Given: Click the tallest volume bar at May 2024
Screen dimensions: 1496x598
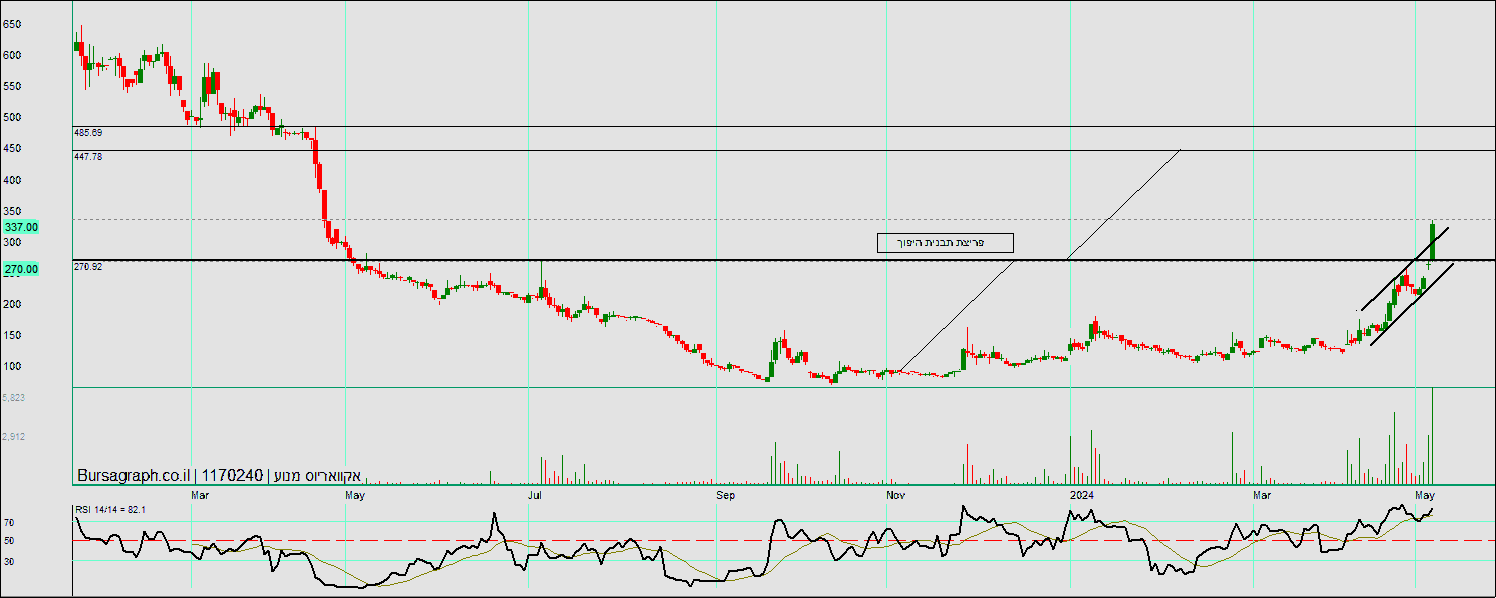Looking at the screenshot, I should coord(1432,435).
